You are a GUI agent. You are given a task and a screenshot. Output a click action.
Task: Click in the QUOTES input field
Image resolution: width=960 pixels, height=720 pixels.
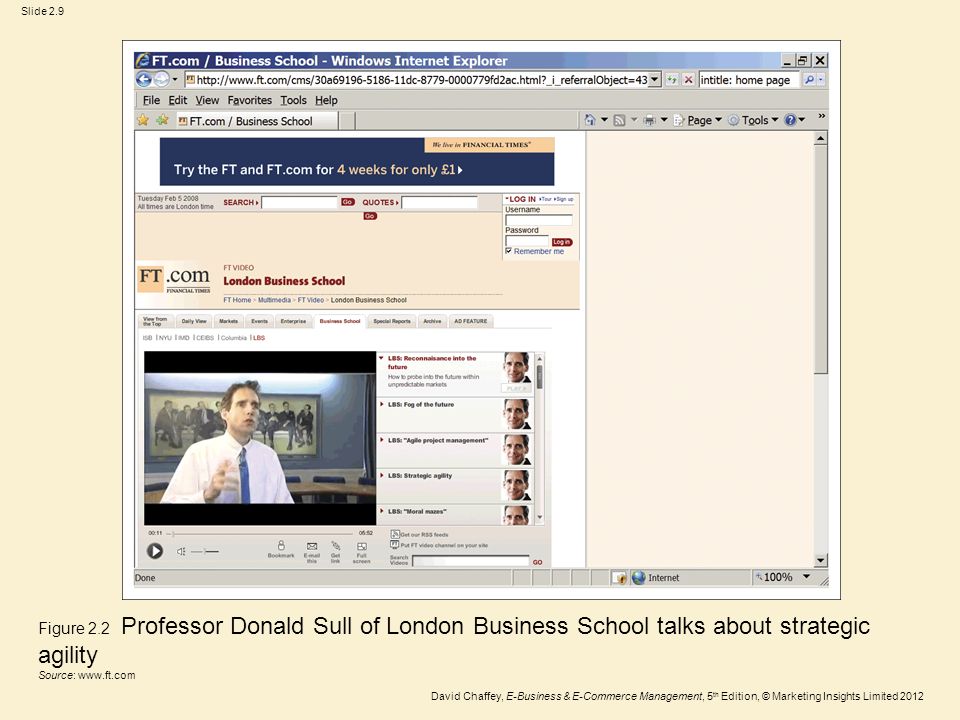coord(439,202)
